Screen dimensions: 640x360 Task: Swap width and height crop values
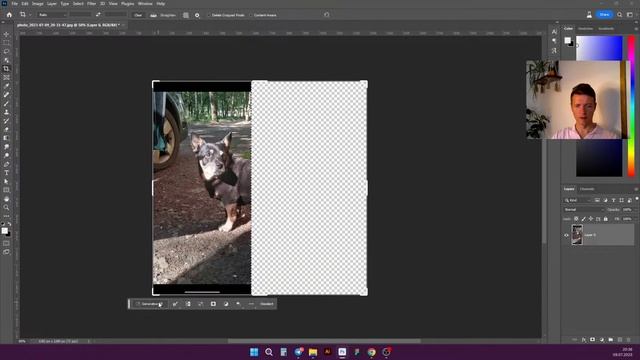[x=98, y=15]
